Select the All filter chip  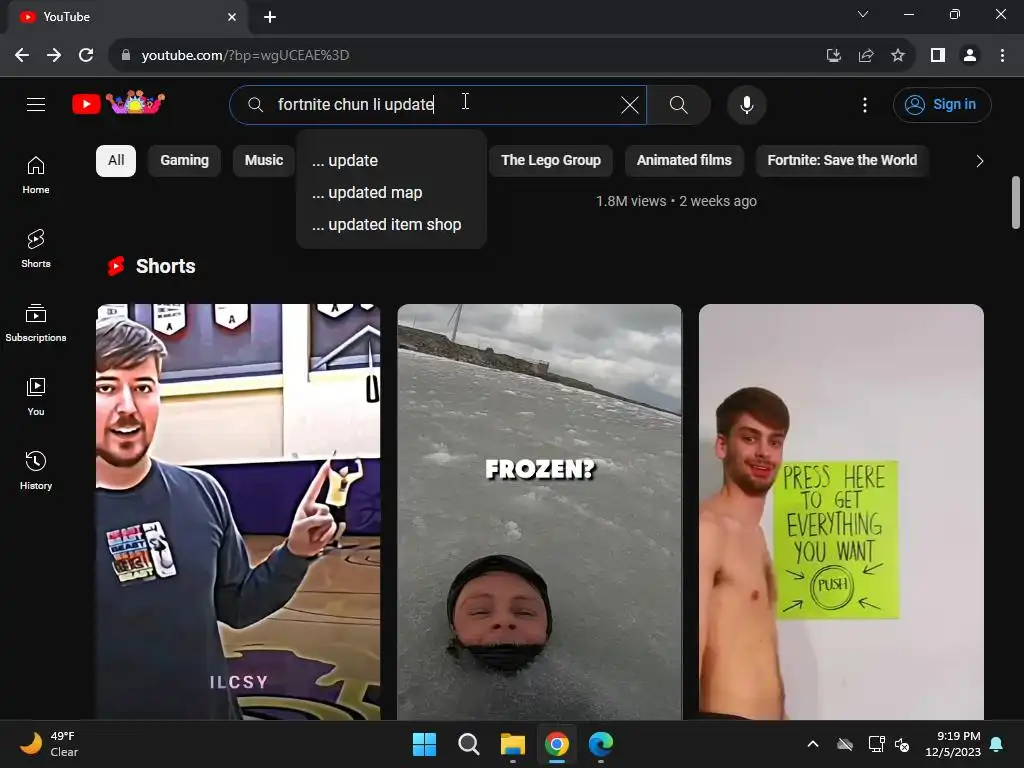point(116,161)
